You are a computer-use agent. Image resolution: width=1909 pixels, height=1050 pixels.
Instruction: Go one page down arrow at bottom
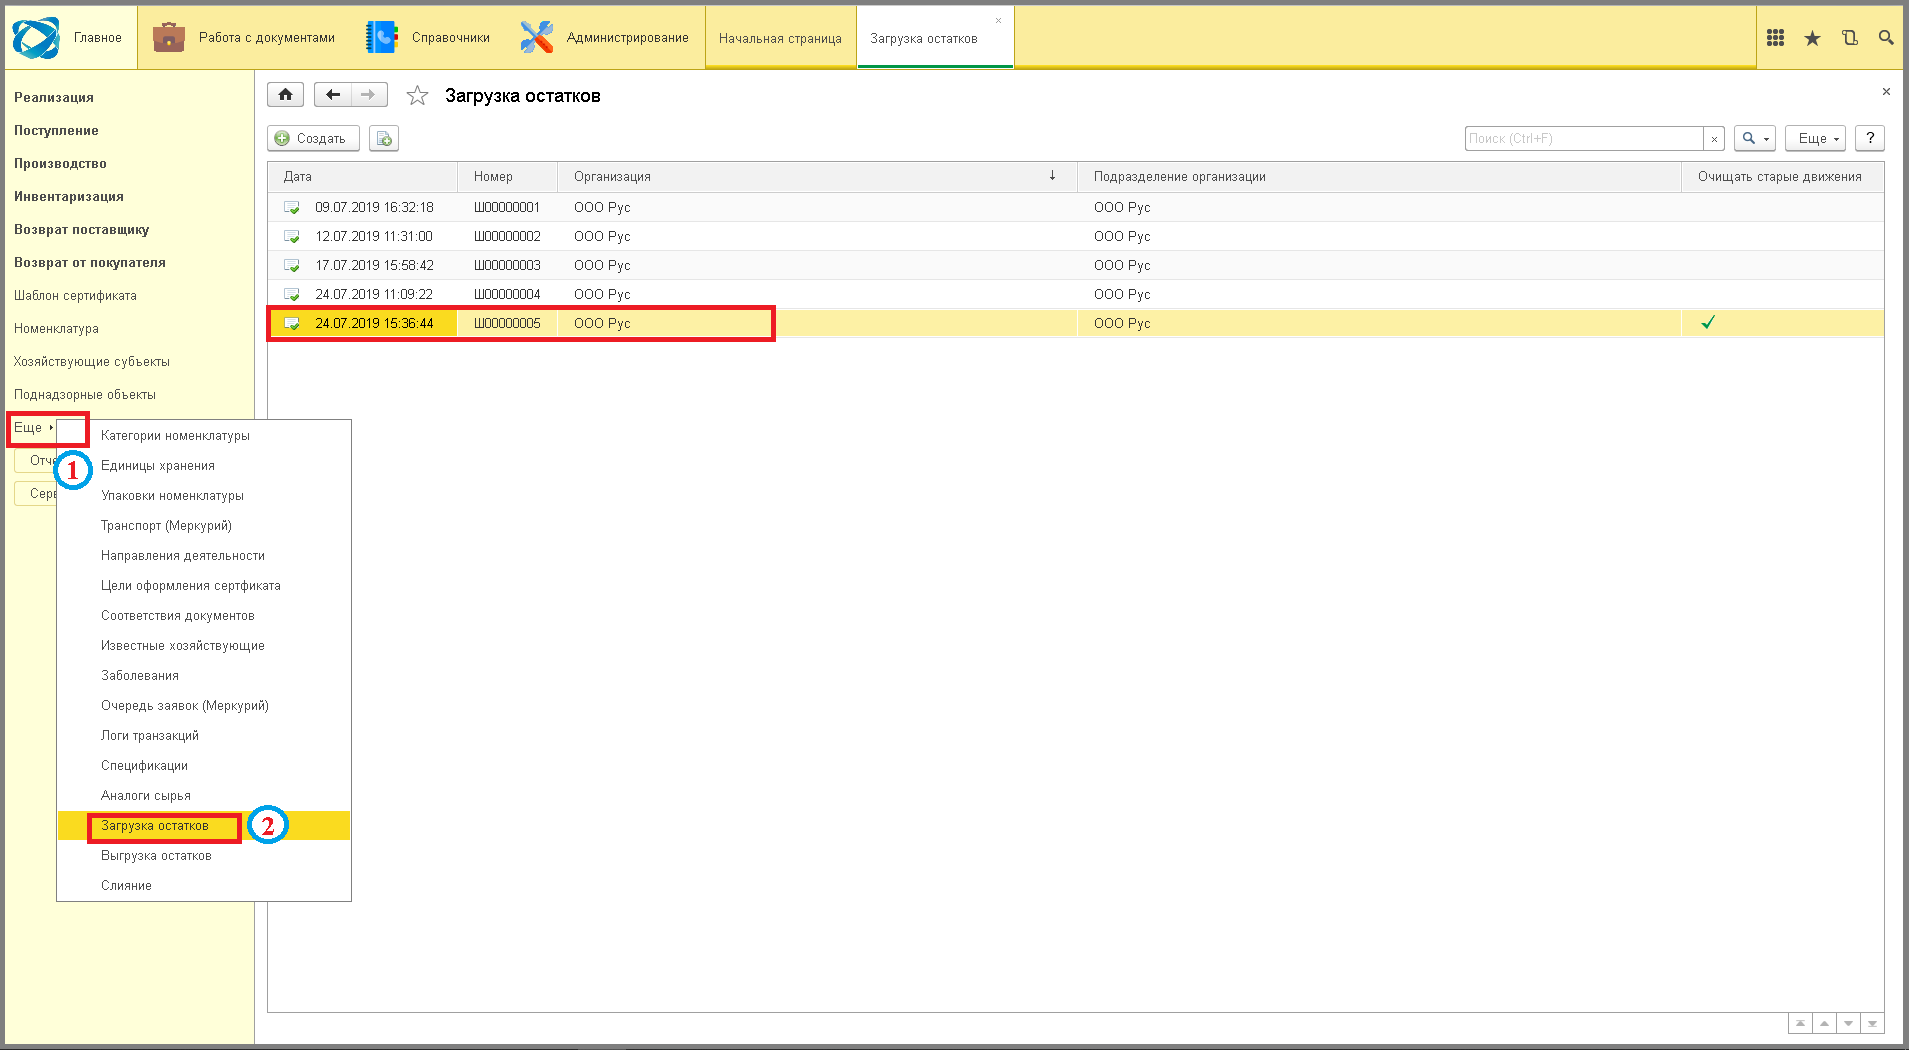point(1848,1023)
